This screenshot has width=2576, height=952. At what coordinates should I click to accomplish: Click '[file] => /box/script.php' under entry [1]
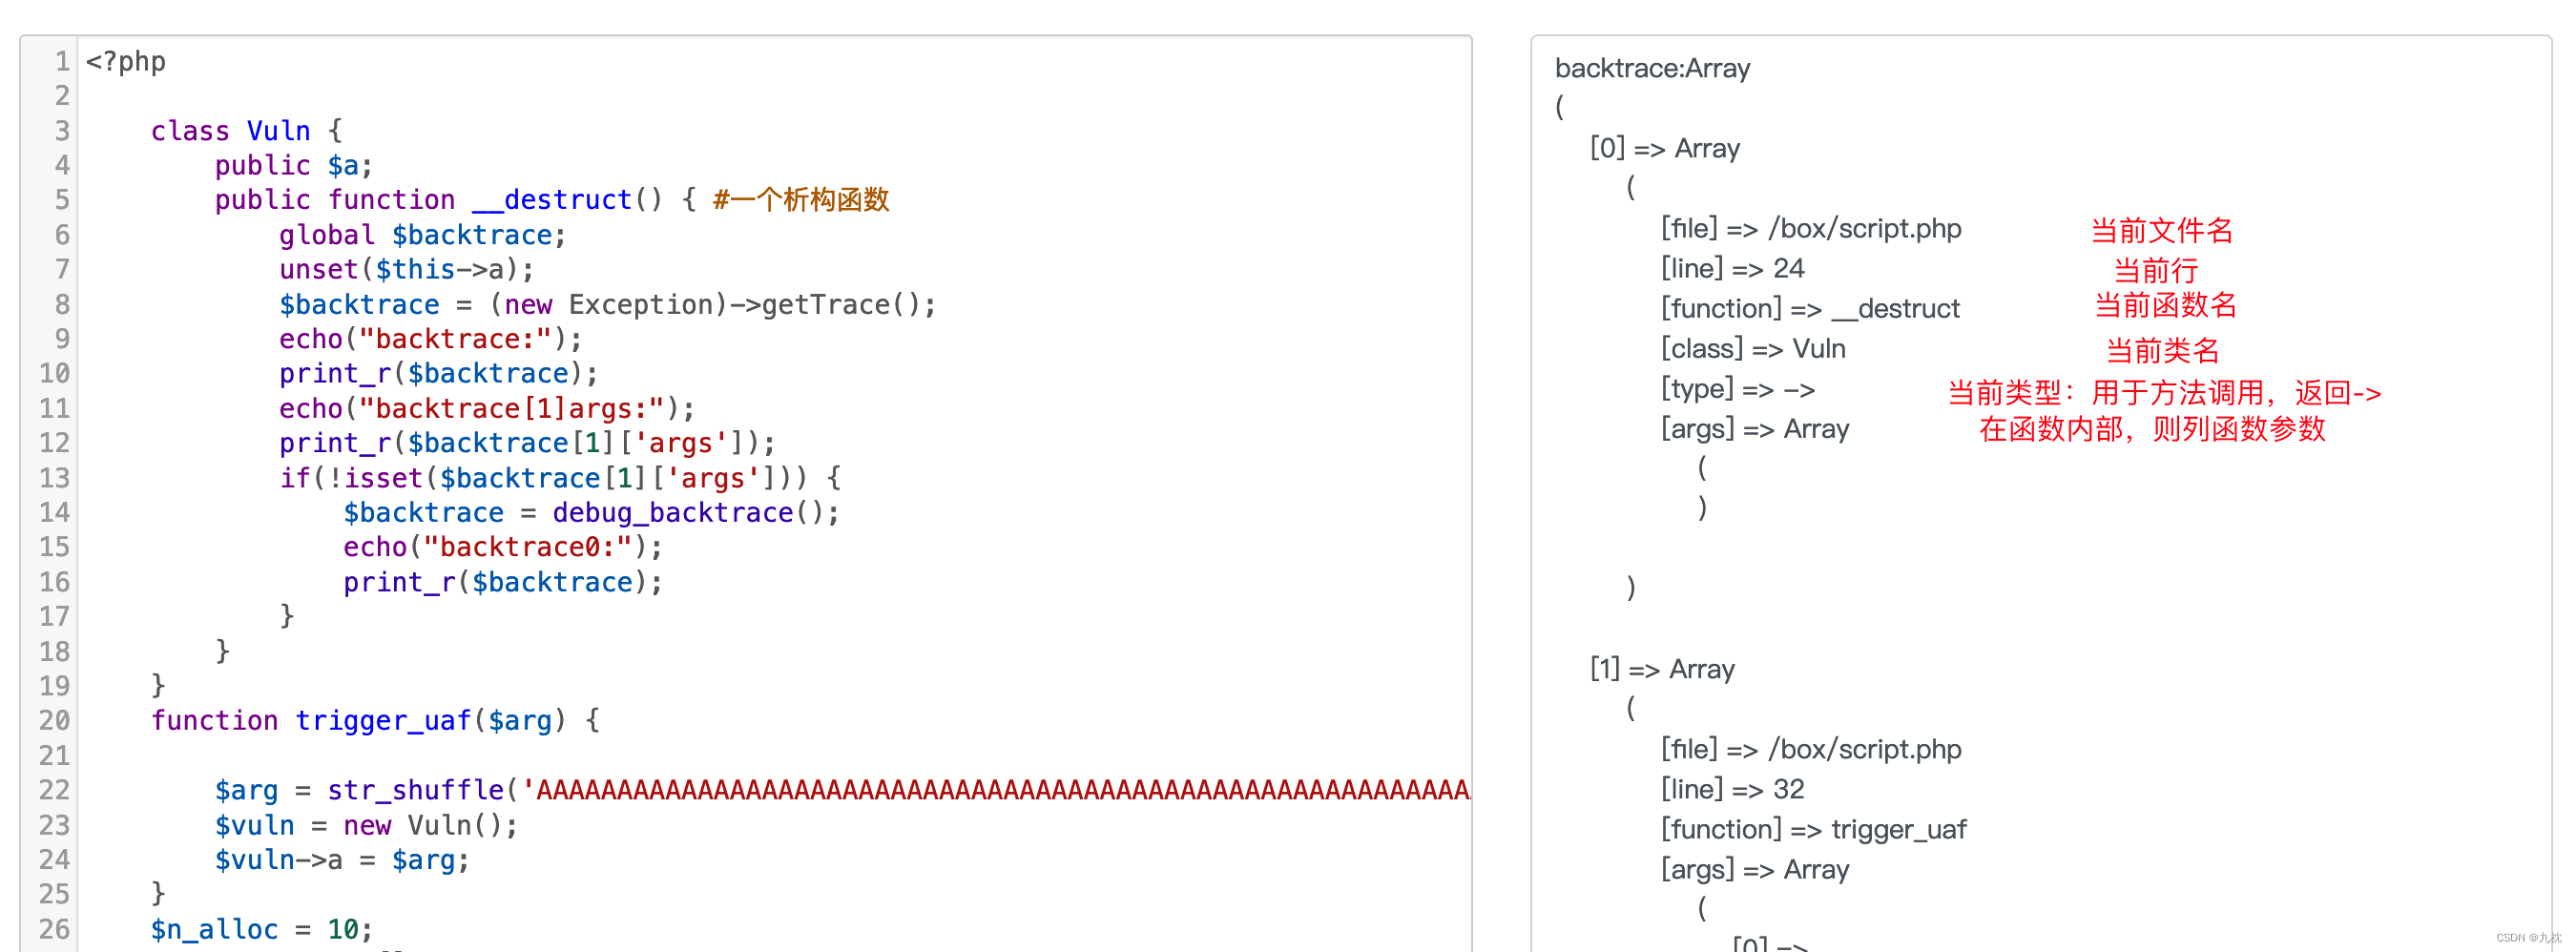pos(1811,750)
